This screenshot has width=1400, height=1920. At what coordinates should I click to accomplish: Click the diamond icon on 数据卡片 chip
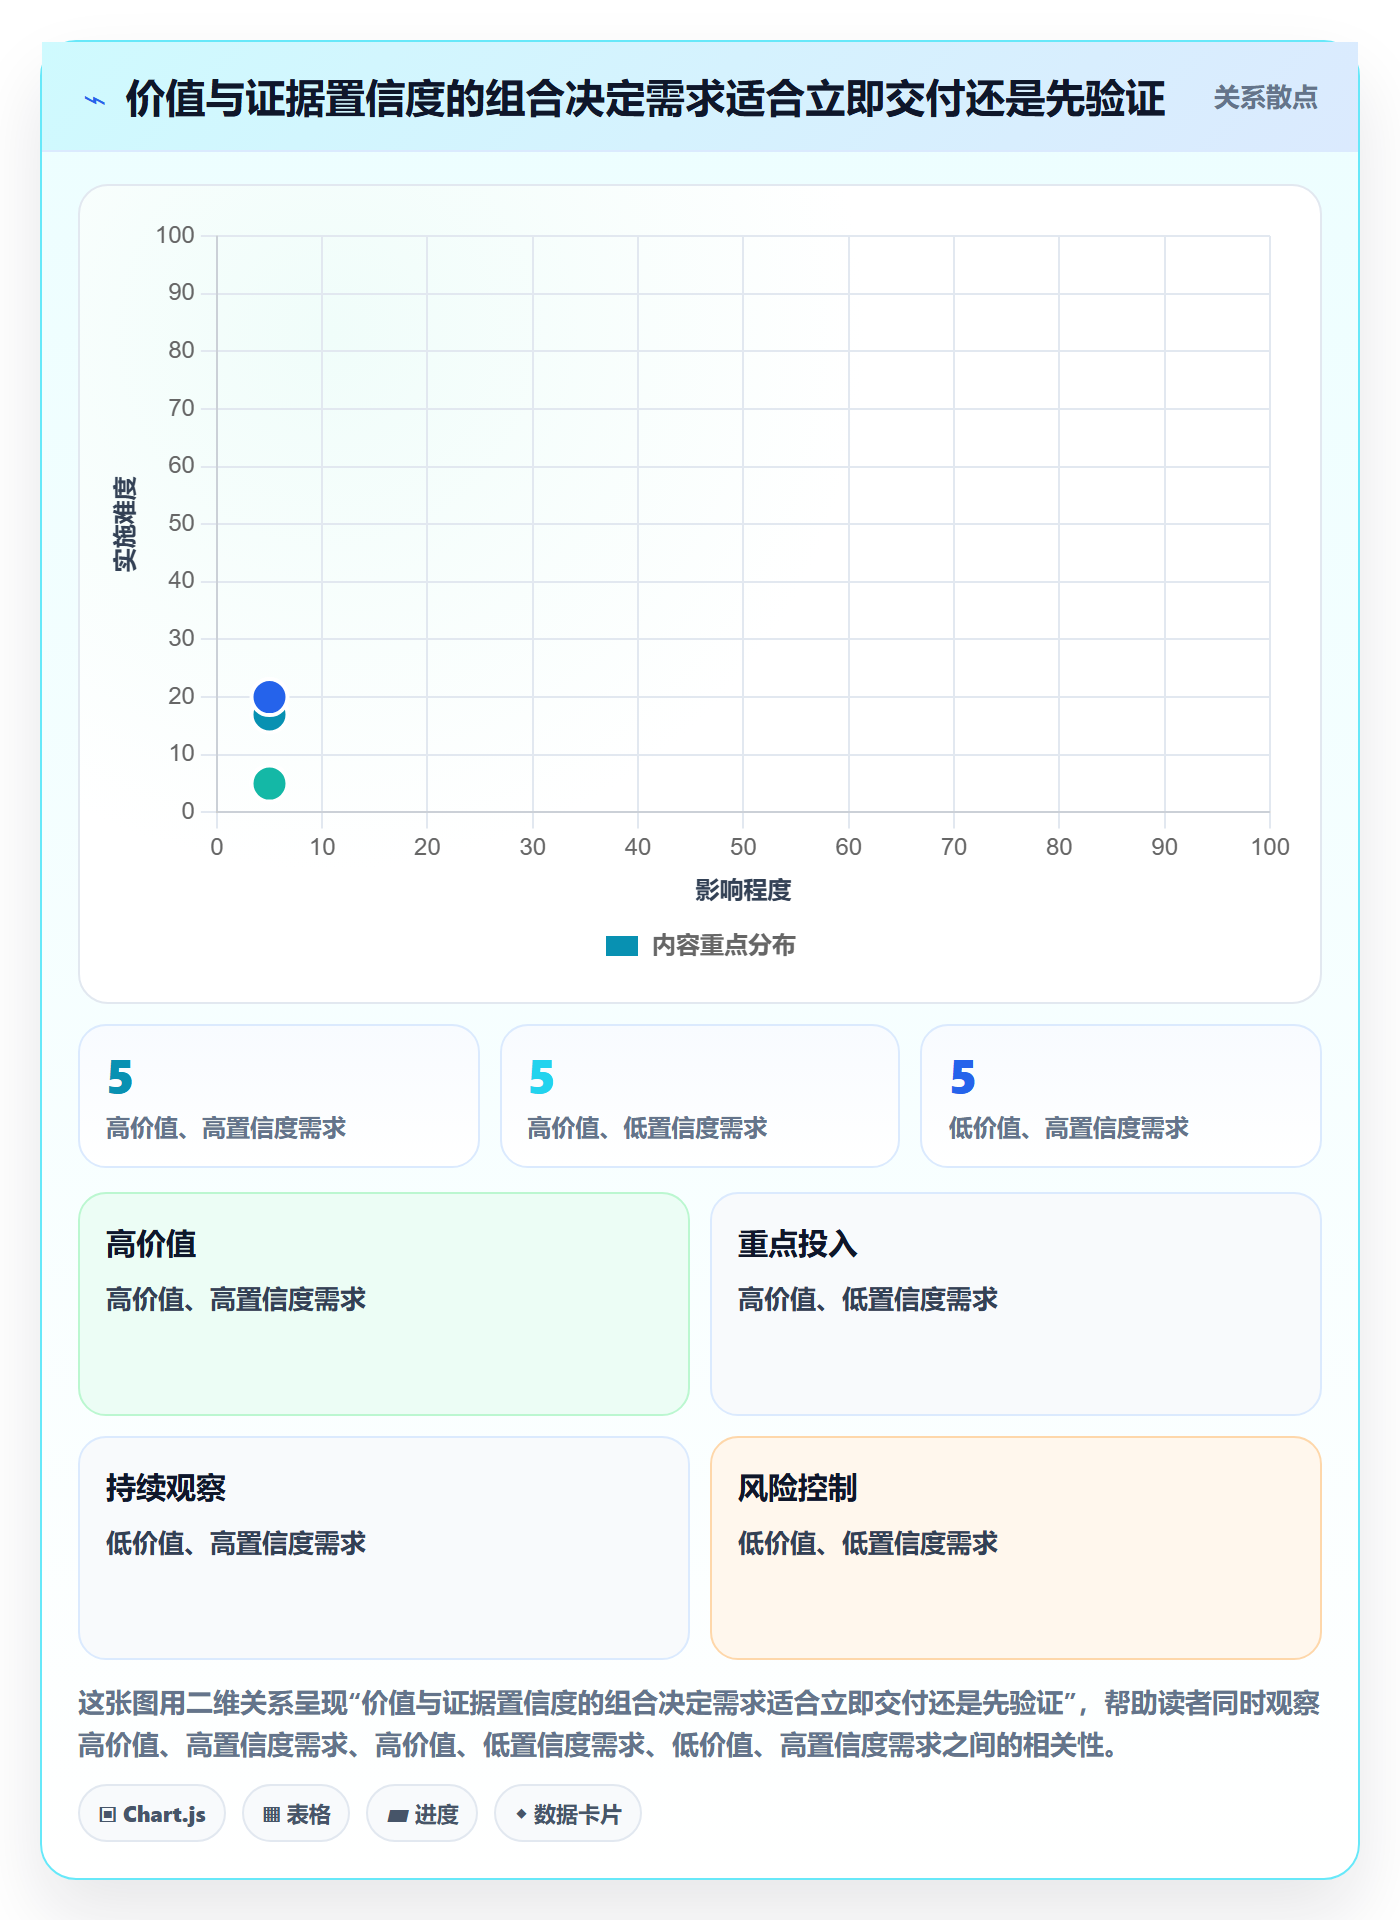point(521,1814)
